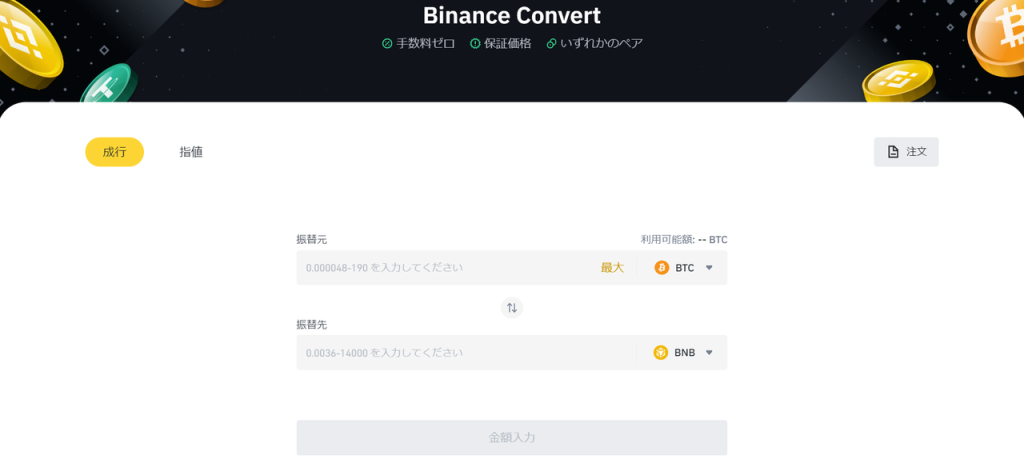1024x463 pixels.
Task: Click the 金額入力 button
Action: click(511, 438)
